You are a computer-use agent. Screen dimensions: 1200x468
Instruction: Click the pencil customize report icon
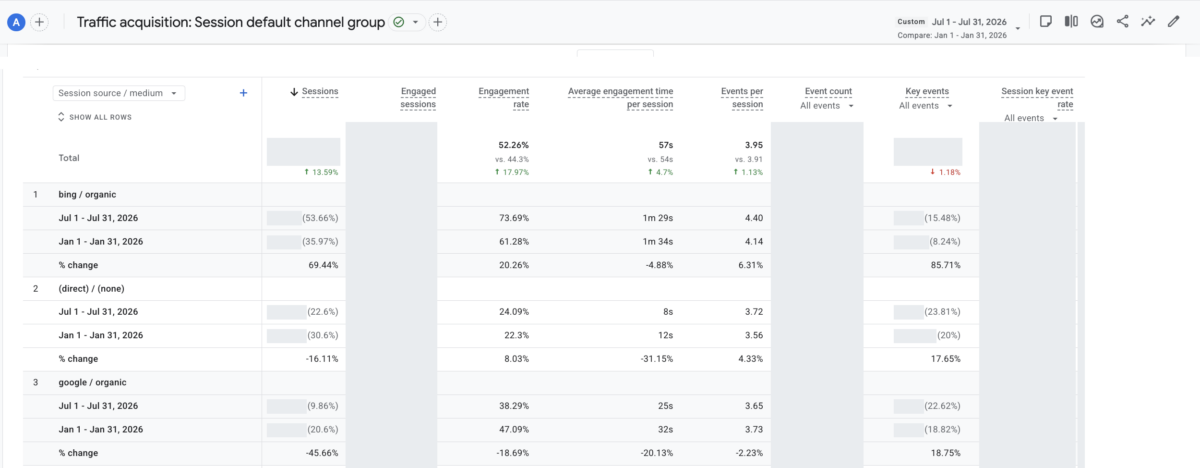click(x=1174, y=21)
